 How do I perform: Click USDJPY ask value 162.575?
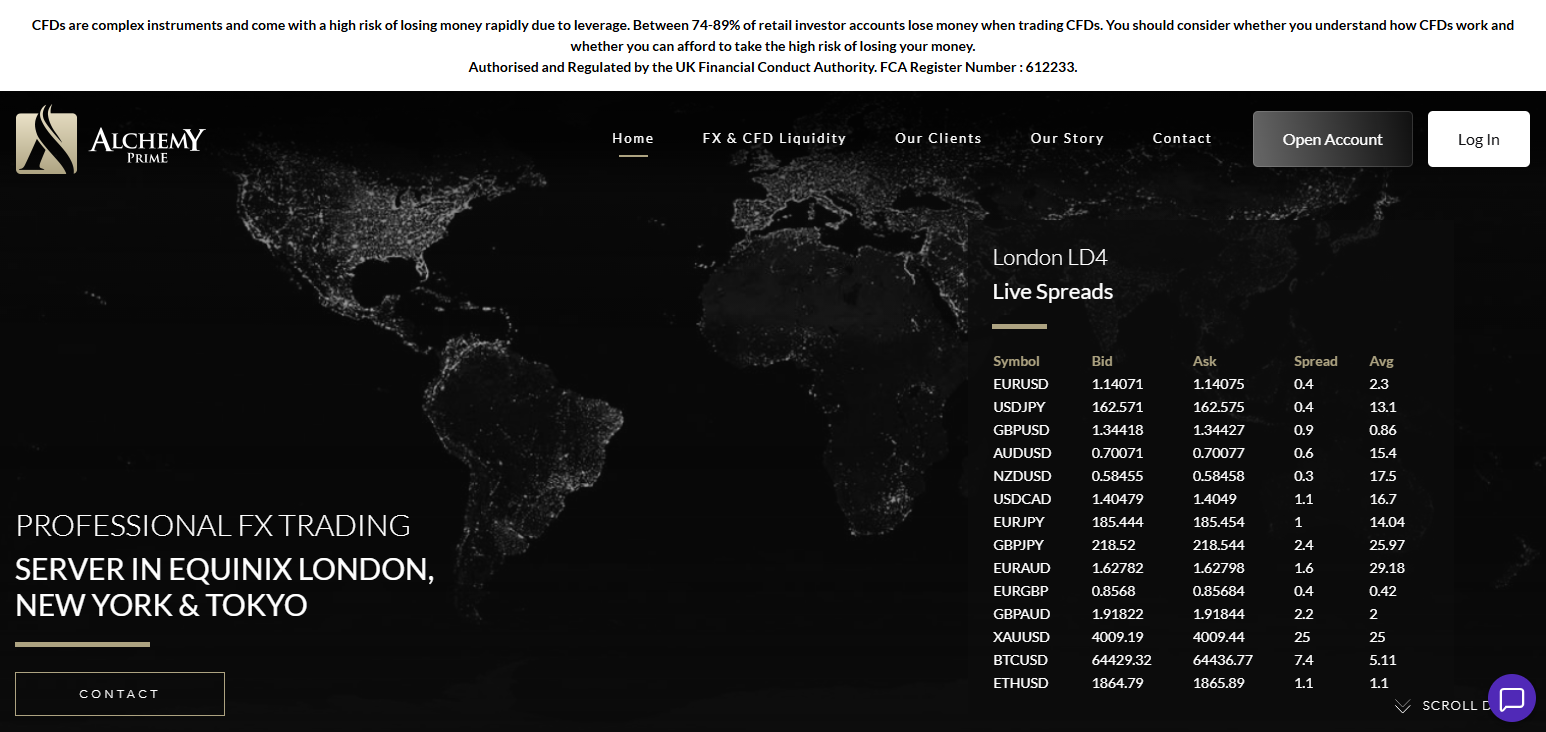point(1219,407)
